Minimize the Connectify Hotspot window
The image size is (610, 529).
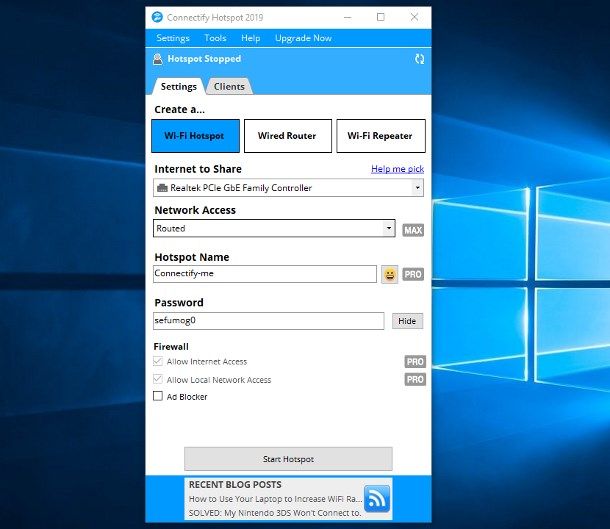pos(347,18)
